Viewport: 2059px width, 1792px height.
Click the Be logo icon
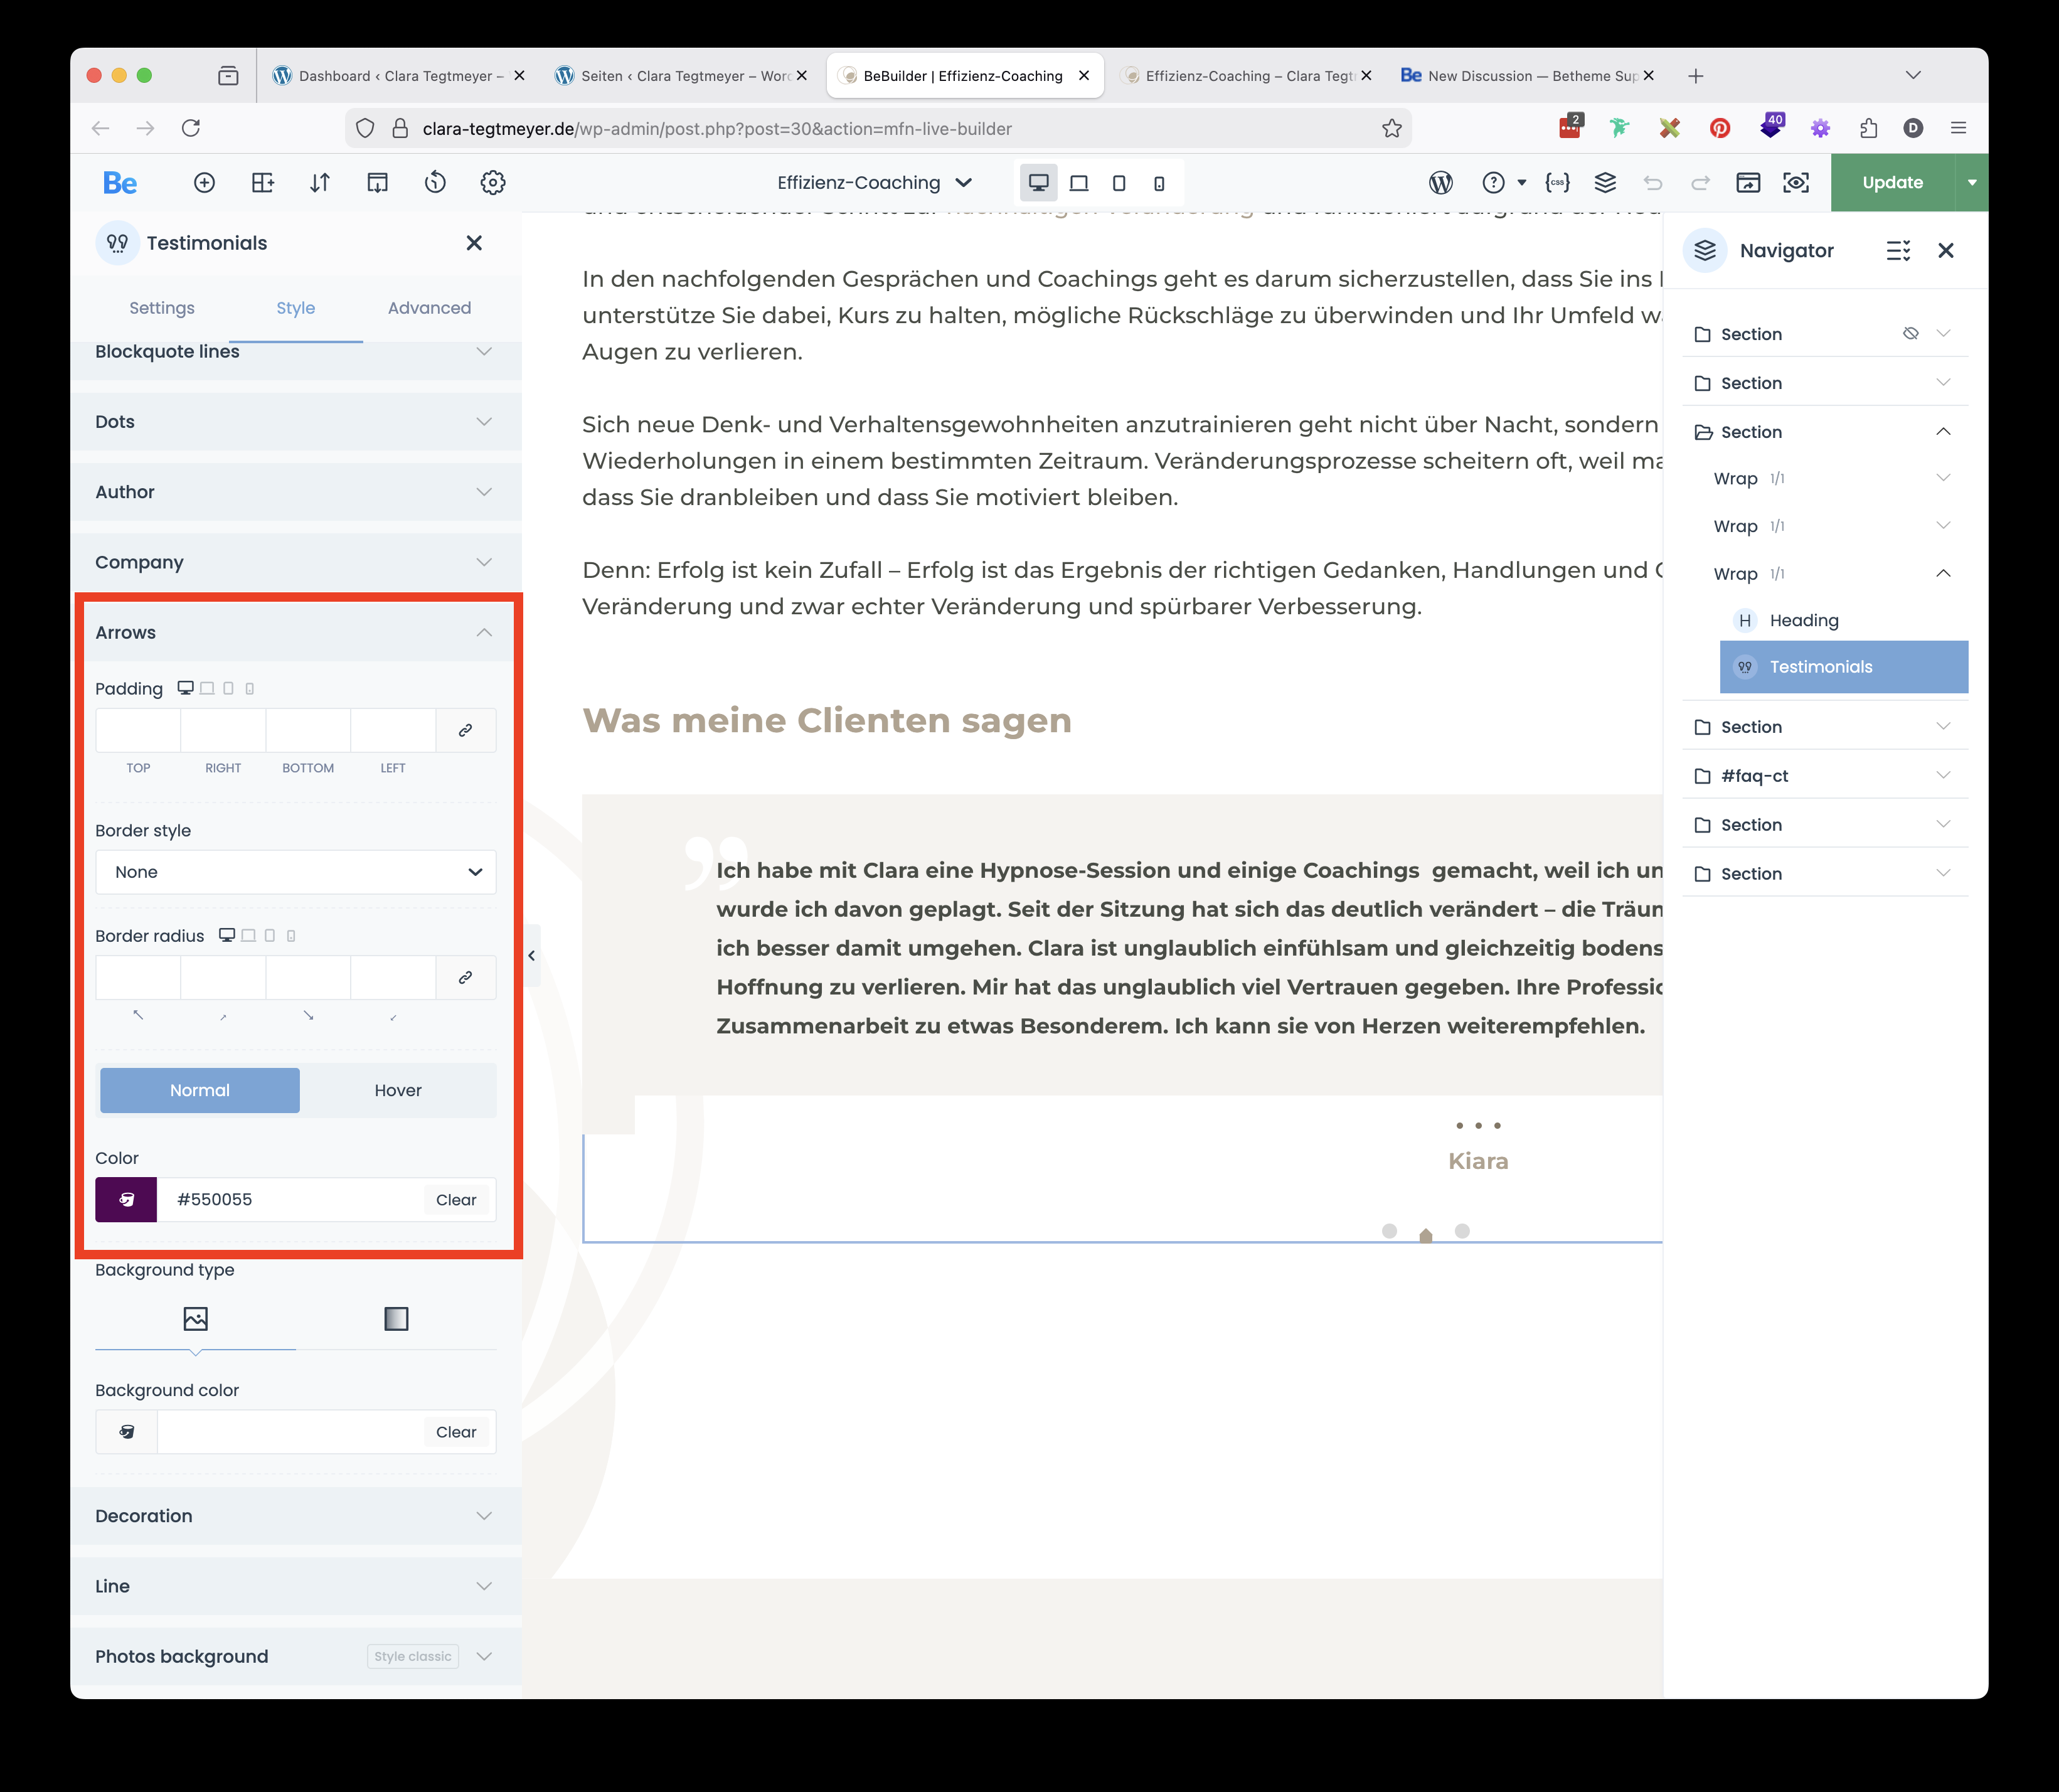point(120,183)
